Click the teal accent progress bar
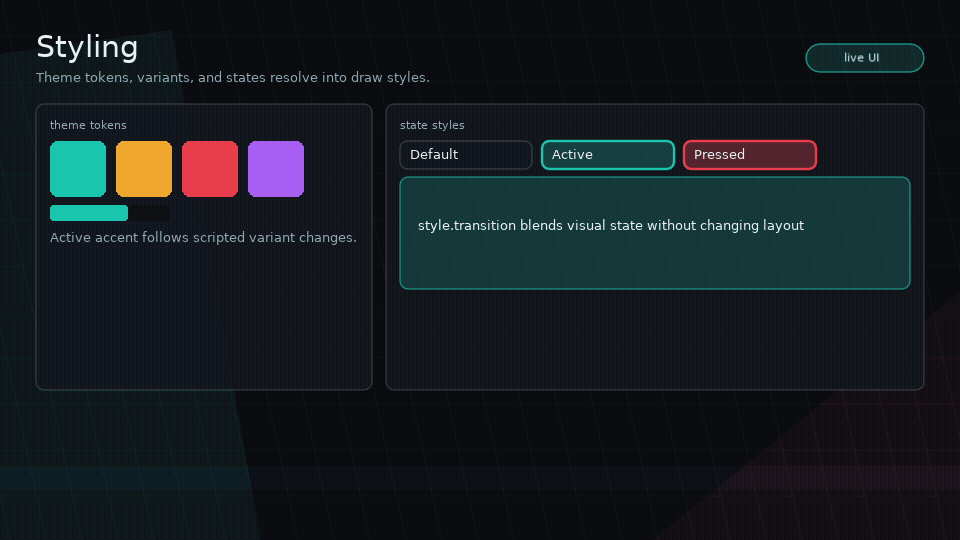 (110, 213)
